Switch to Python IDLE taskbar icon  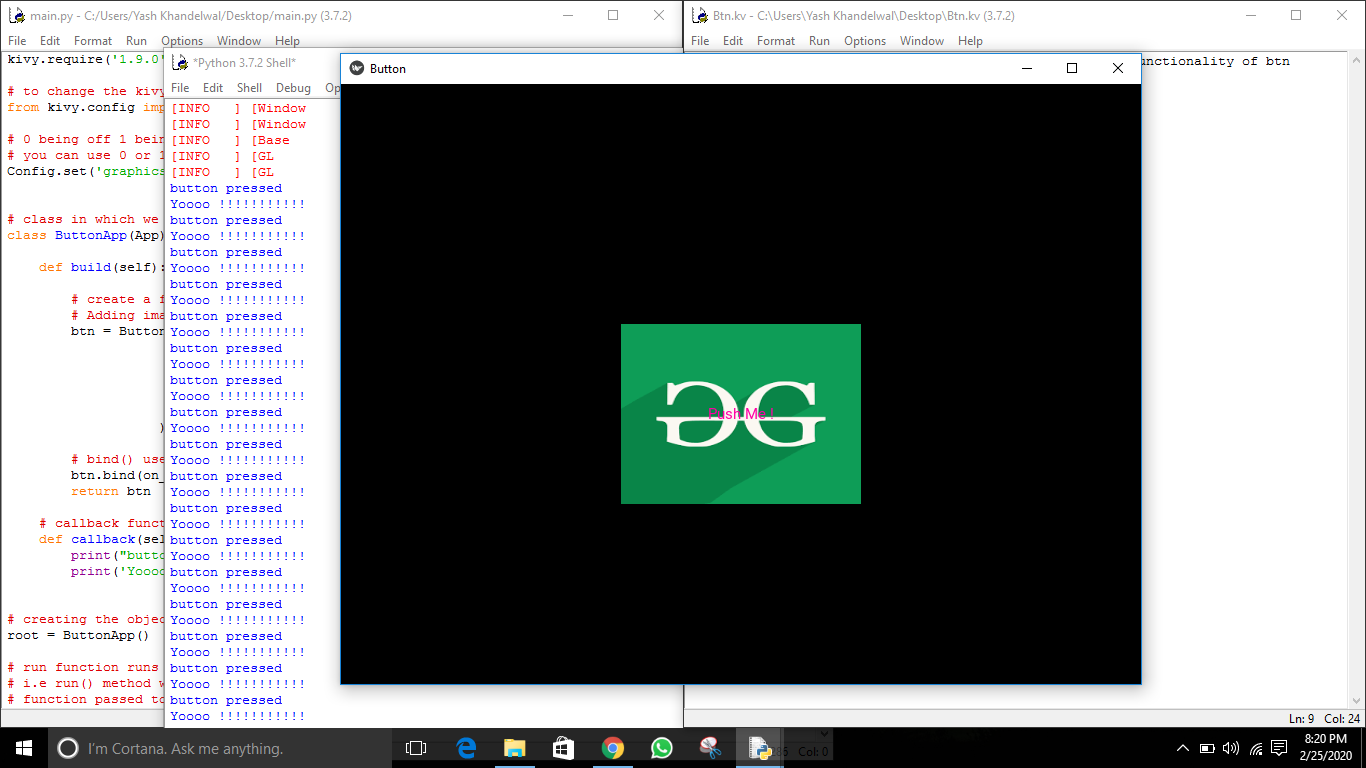[760, 748]
